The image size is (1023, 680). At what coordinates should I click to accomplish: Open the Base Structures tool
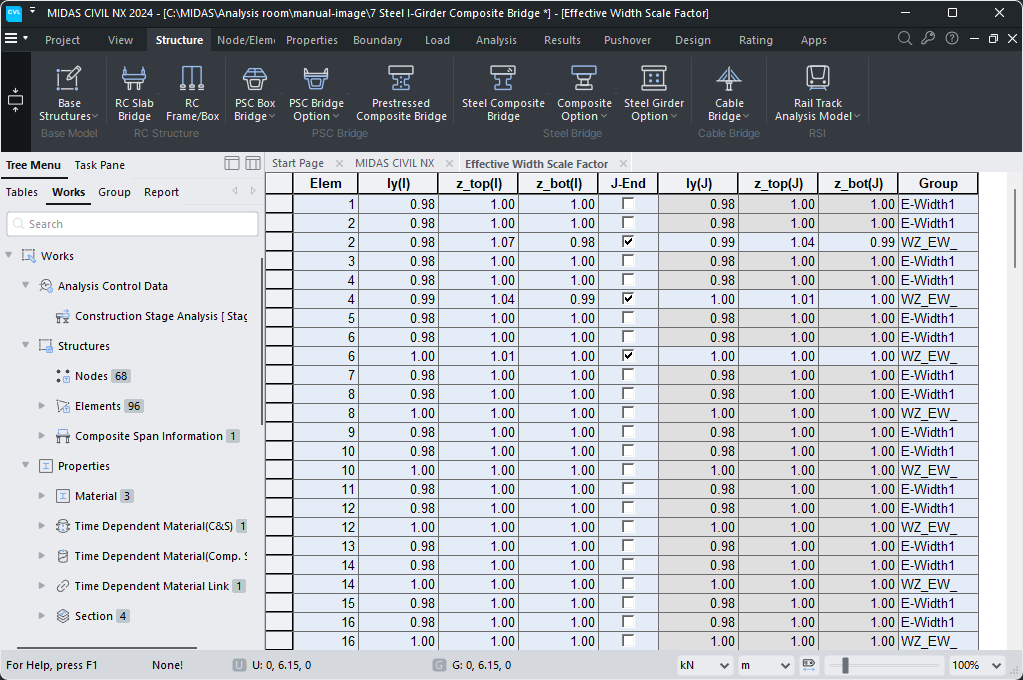point(68,90)
